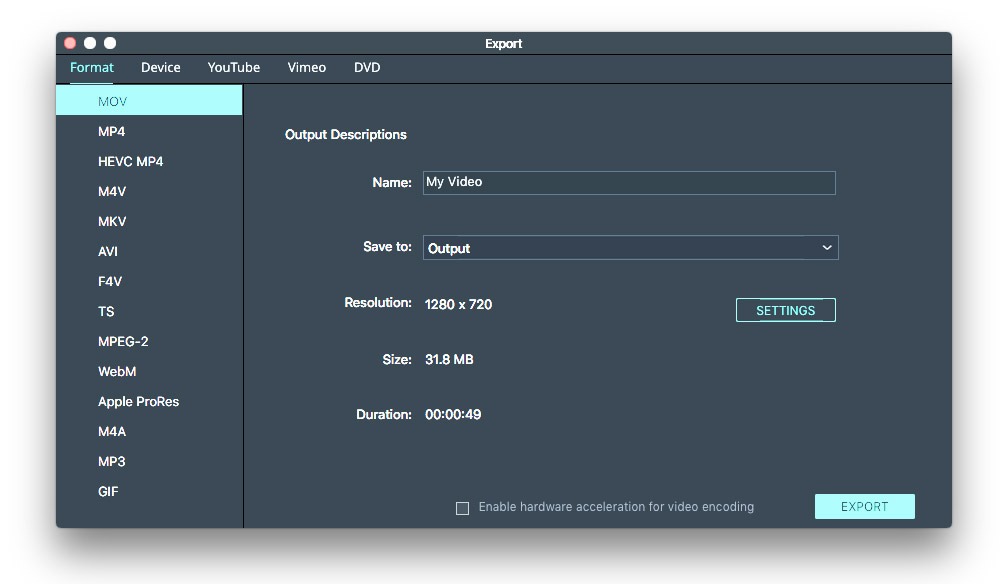The image size is (1008, 584).
Task: Expand the Save to dropdown chevron
Action: 827,248
